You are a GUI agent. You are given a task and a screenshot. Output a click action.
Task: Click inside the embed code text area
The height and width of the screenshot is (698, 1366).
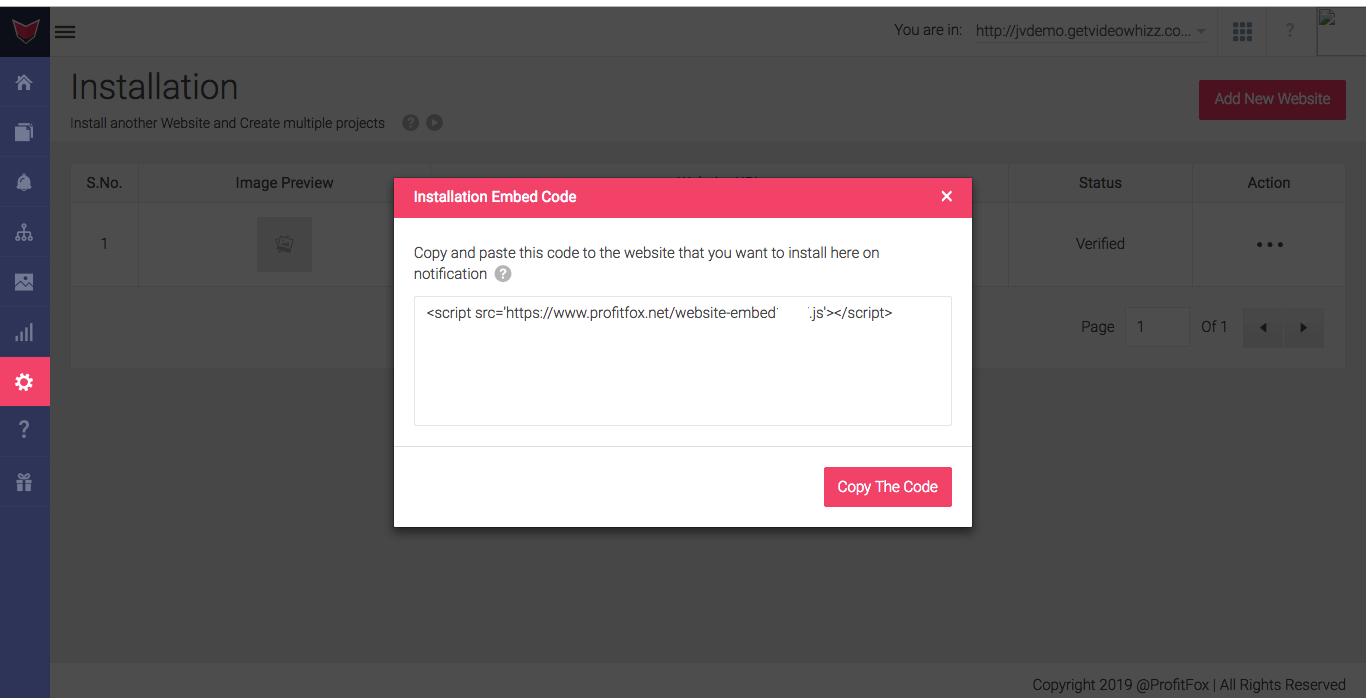click(683, 361)
